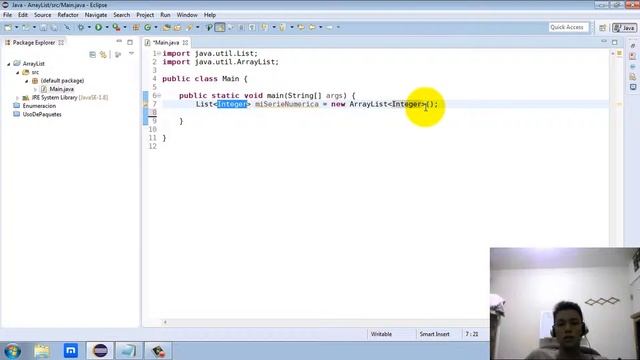The height and width of the screenshot is (360, 640).
Task: Open the New icon dropdown arrow
Action: 17,27
